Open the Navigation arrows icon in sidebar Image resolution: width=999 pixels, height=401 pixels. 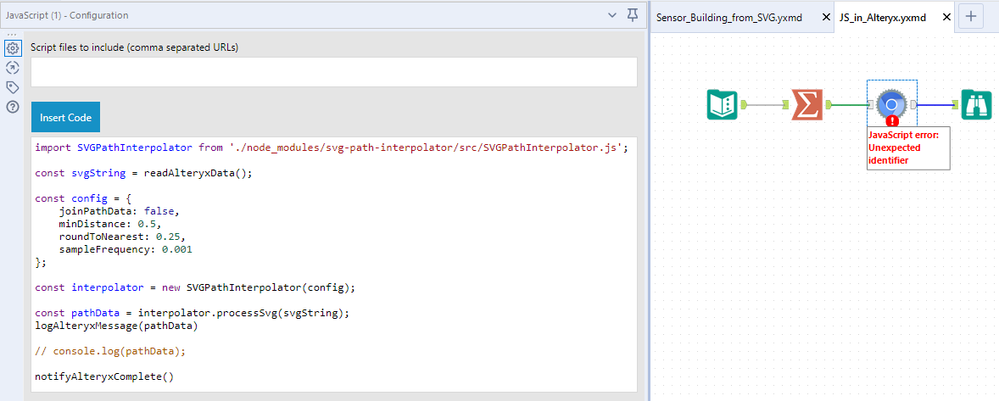12,68
